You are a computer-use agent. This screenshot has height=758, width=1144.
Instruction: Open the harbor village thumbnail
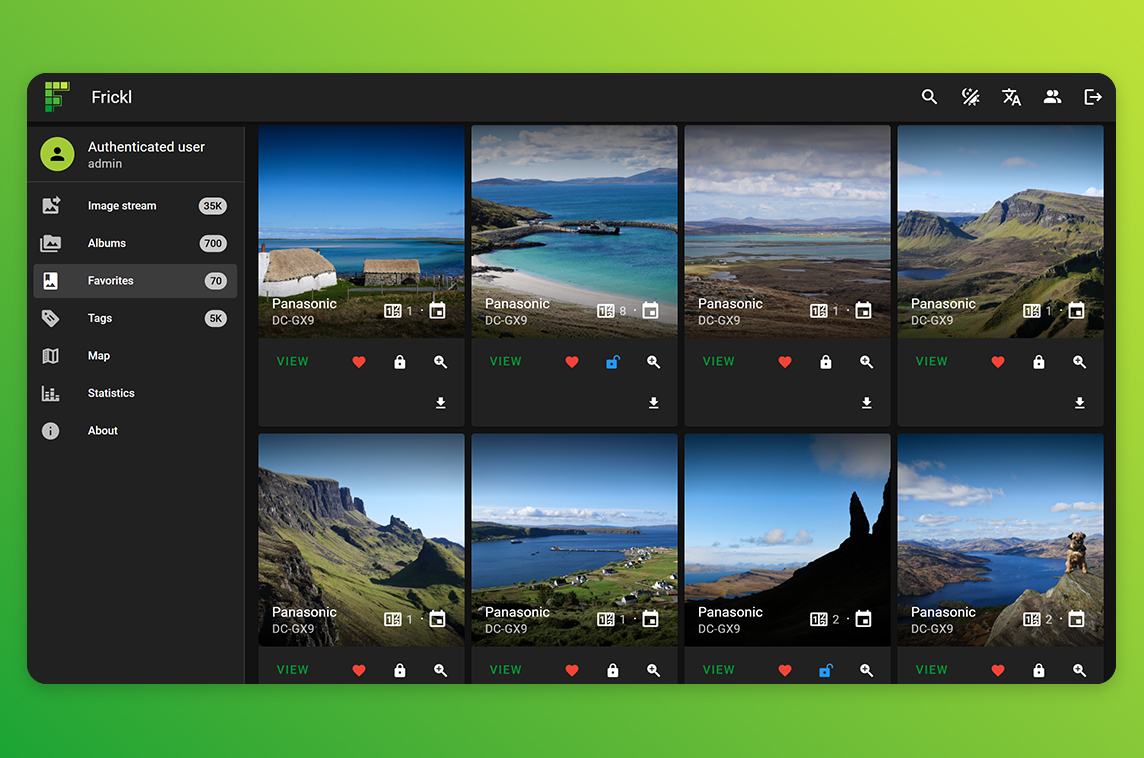[x=574, y=540]
